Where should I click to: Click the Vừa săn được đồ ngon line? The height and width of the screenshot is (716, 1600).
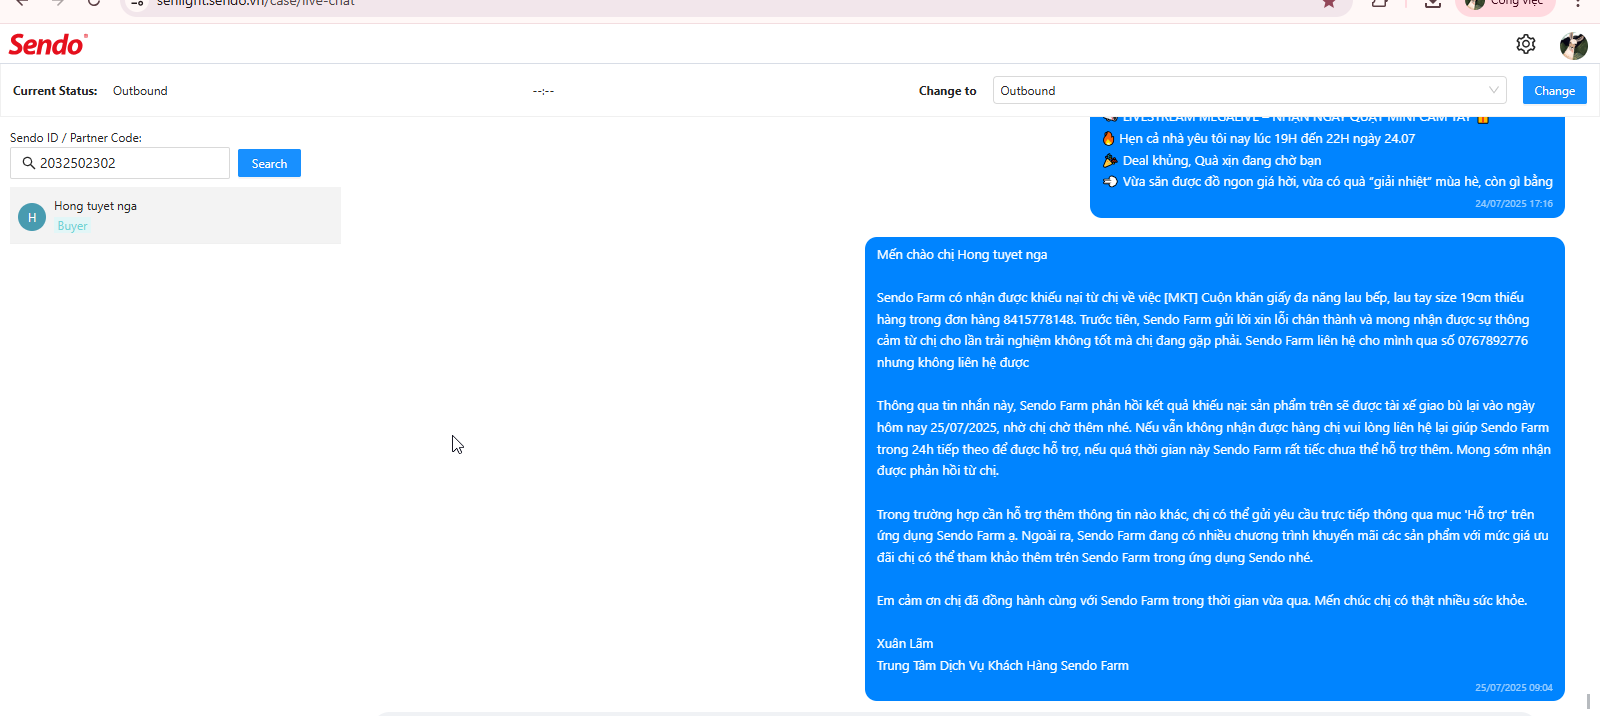pyautogui.click(x=1328, y=182)
